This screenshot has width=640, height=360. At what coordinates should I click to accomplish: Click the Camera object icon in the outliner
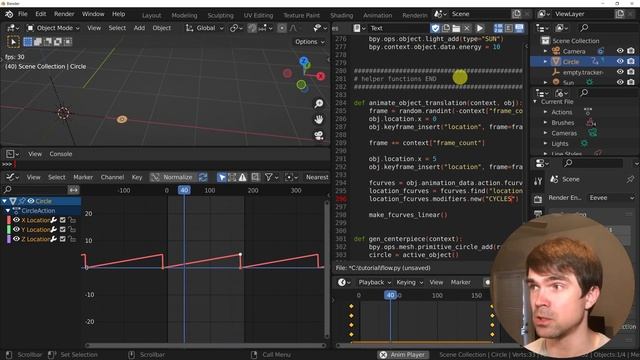click(556, 51)
